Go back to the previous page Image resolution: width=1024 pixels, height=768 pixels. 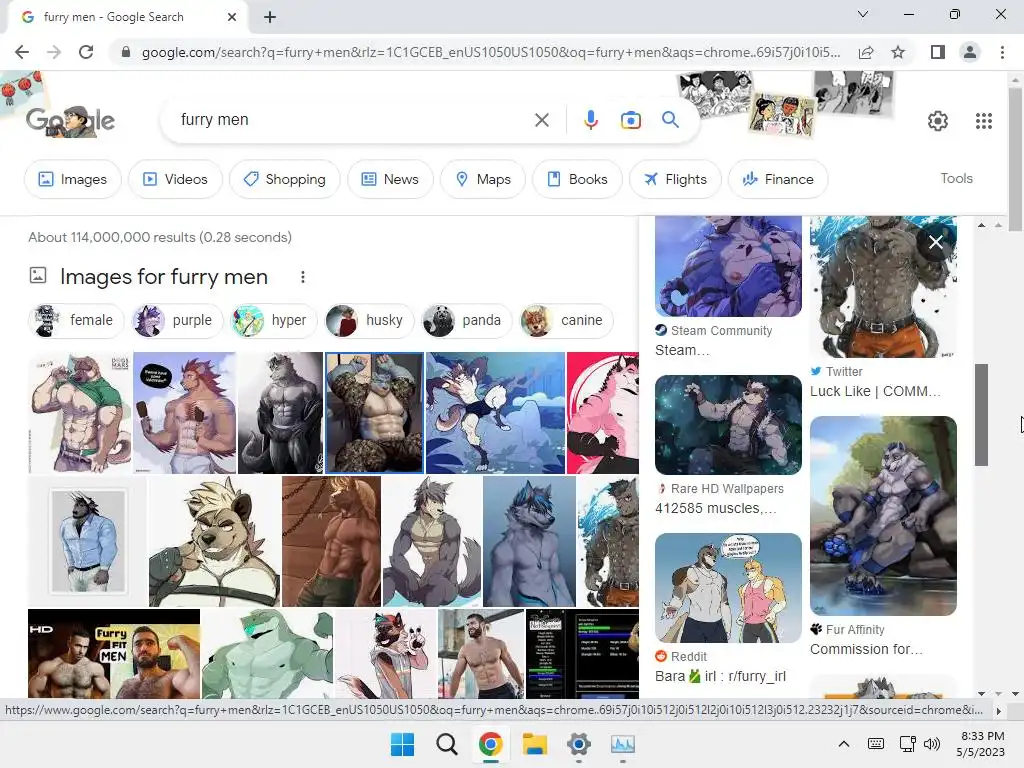[x=22, y=52]
